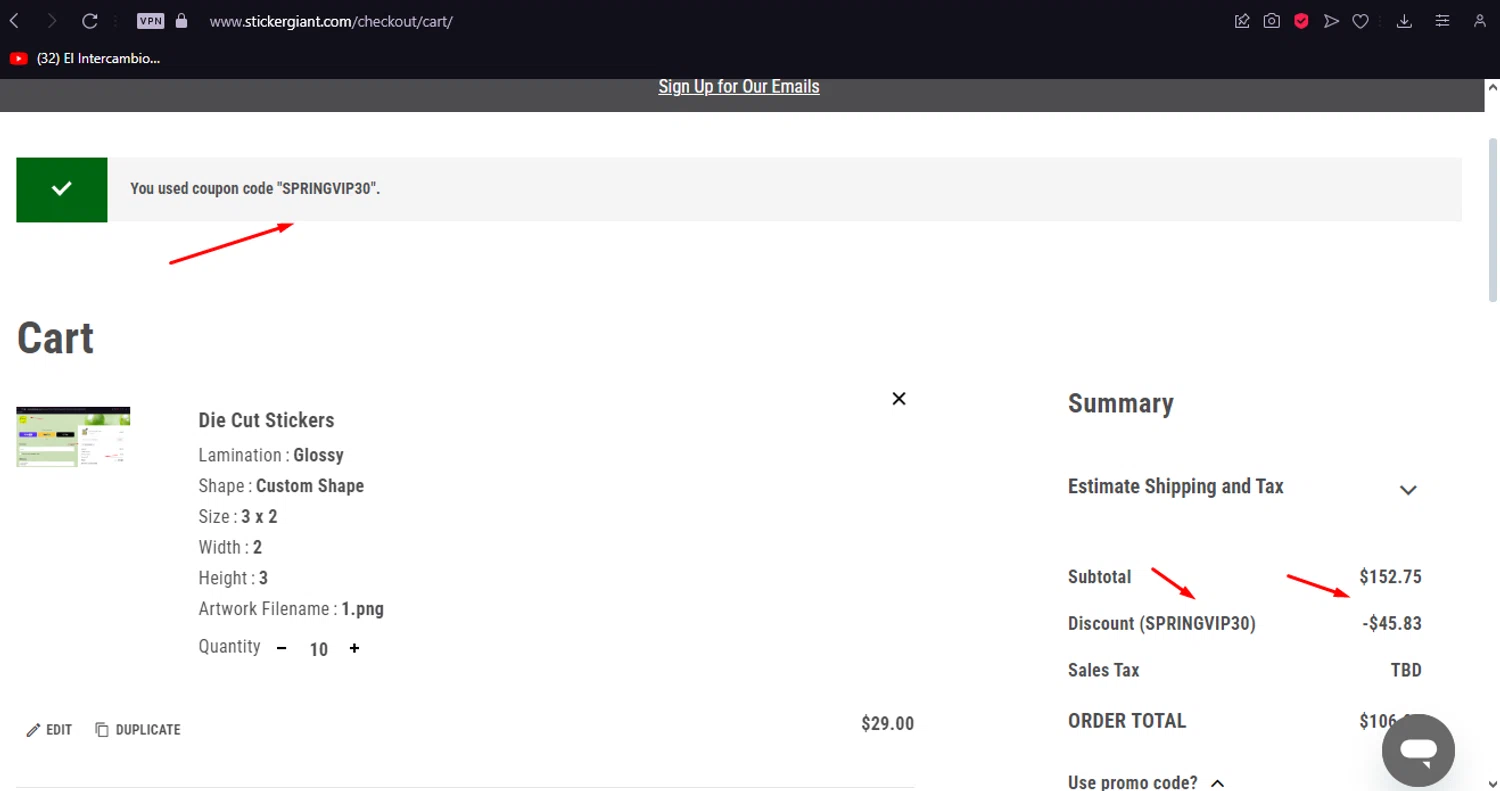Select the Cart page heading
The image size is (1500, 791).
point(55,338)
